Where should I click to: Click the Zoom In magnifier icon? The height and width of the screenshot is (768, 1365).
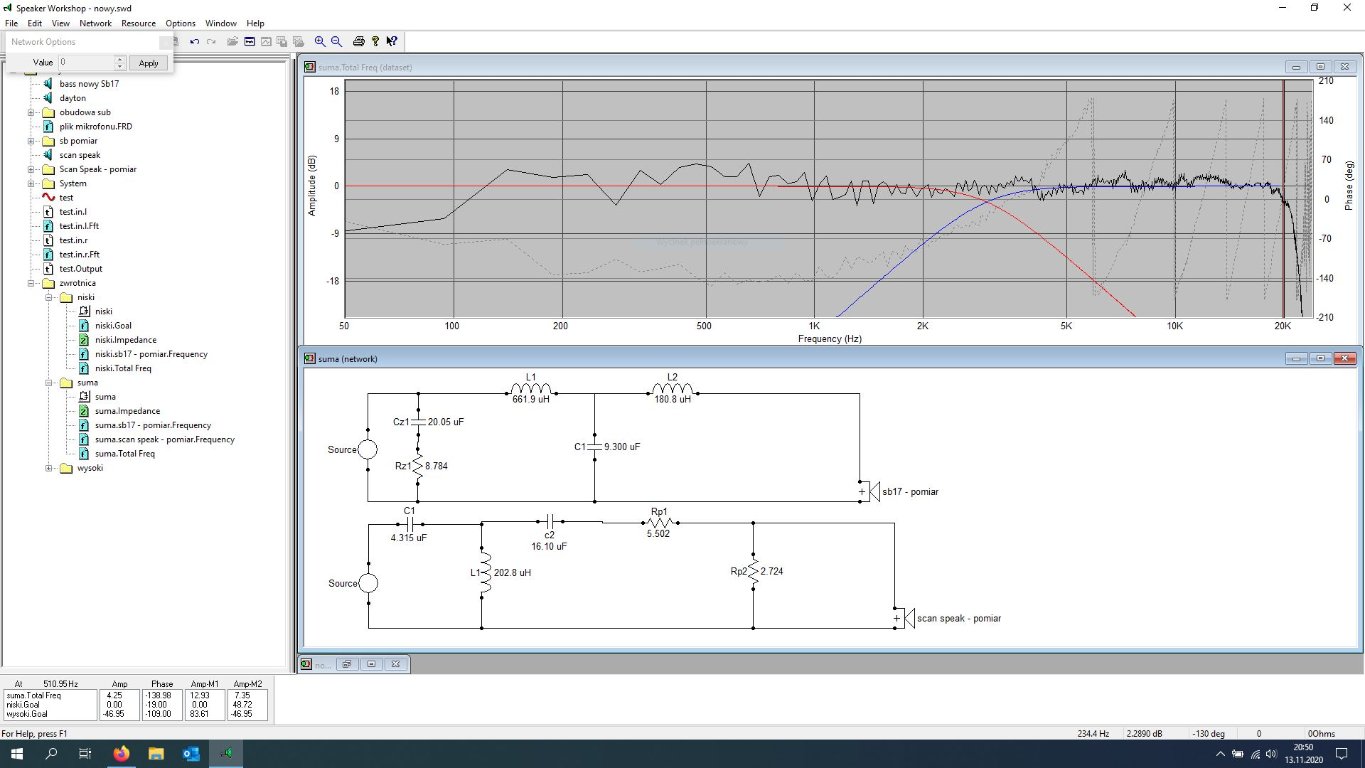pyautogui.click(x=320, y=42)
